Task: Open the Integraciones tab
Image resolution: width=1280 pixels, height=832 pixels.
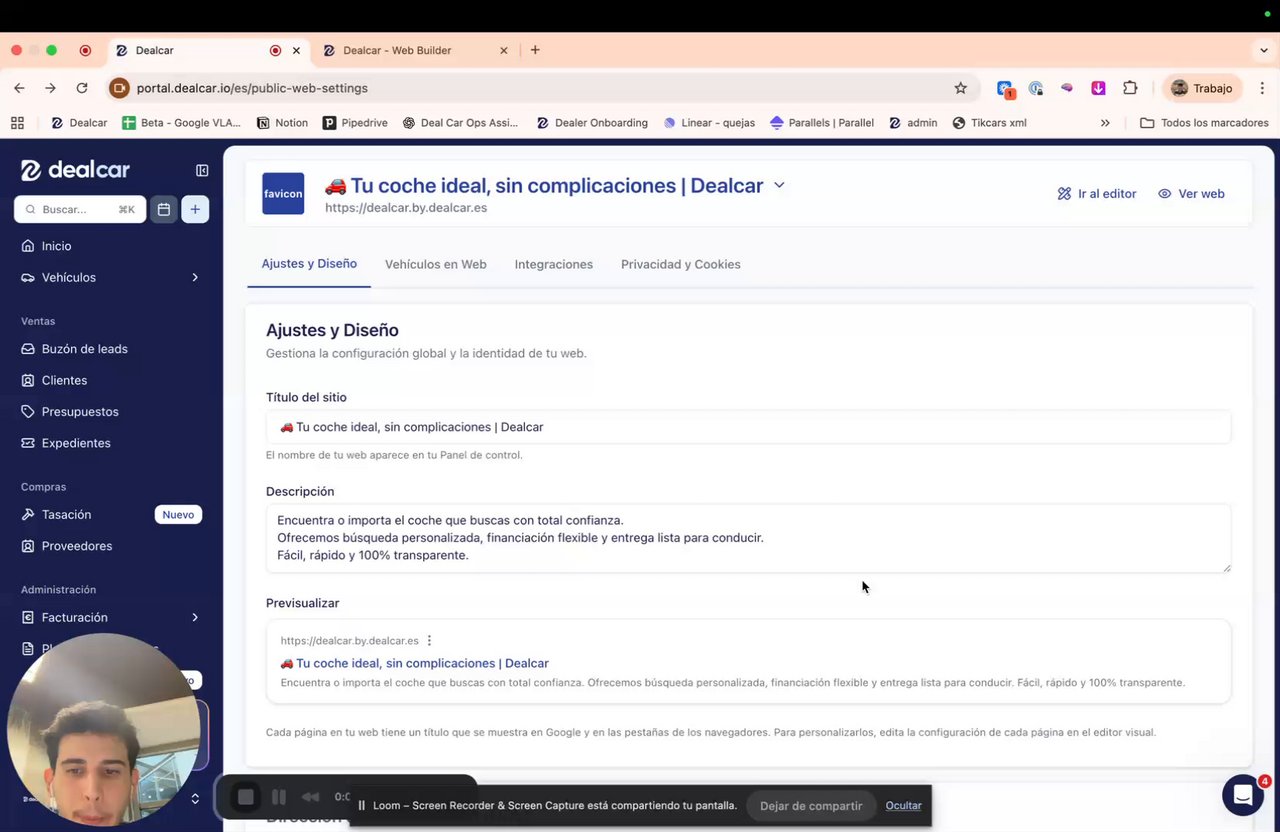Action: [x=554, y=265]
